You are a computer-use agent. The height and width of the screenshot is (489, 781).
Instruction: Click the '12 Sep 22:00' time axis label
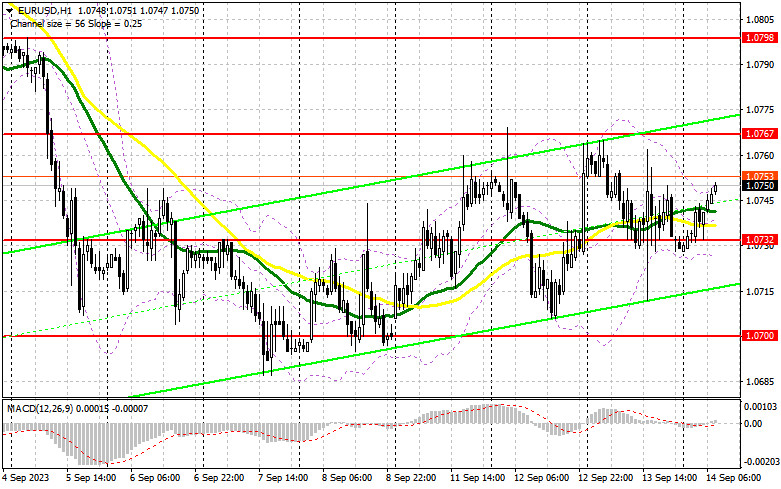click(x=605, y=478)
